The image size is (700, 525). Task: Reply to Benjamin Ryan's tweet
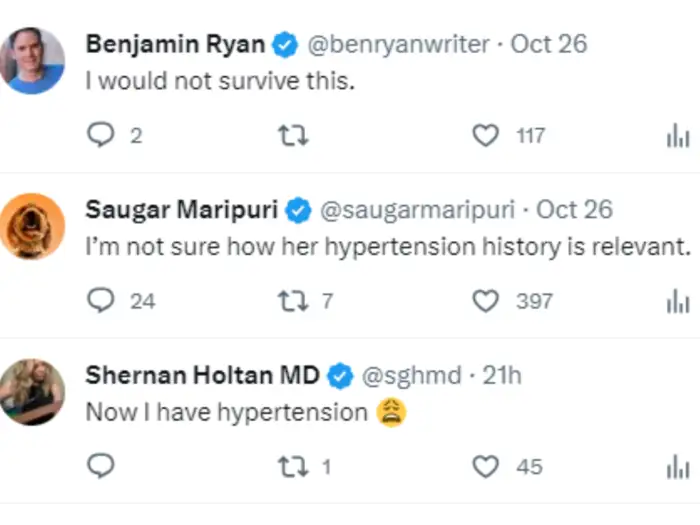coord(101,136)
